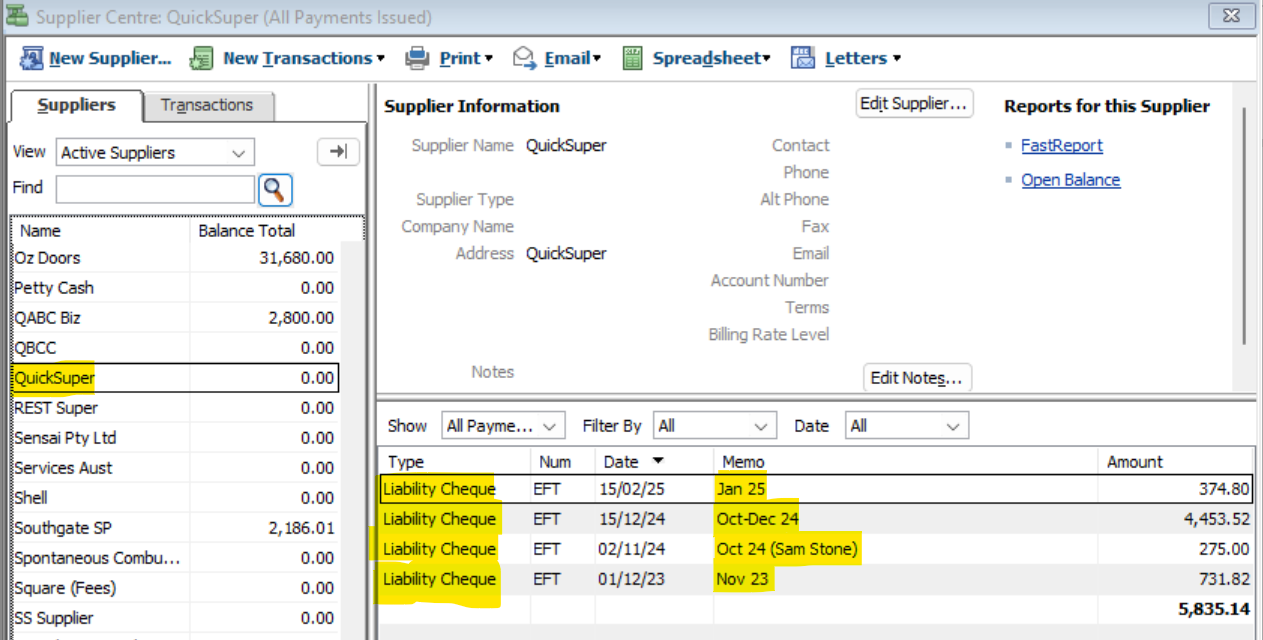The height and width of the screenshot is (640, 1263).
Task: Click the Print printer icon
Action: [417, 58]
